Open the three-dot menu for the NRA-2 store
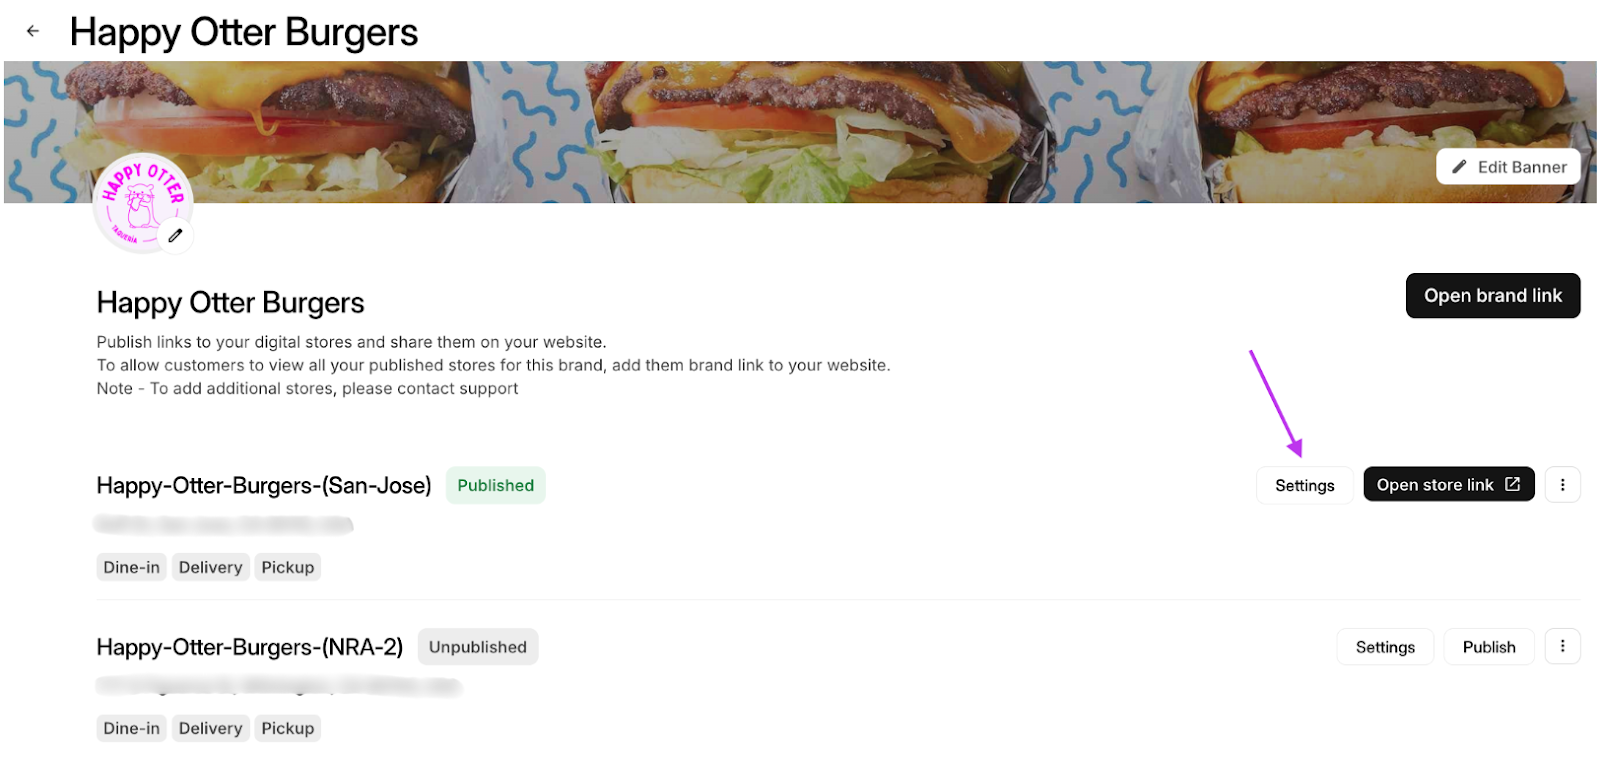Viewport: 1600px width, 757px height. [x=1562, y=646]
